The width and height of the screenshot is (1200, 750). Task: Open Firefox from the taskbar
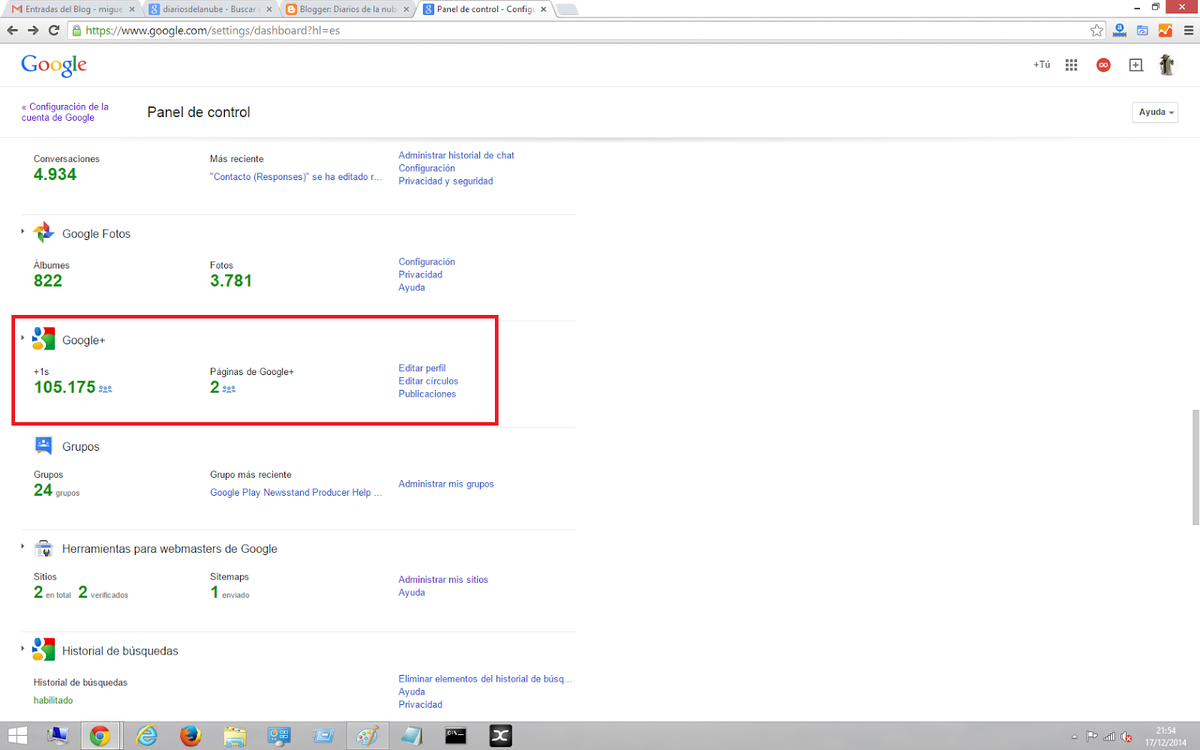[190, 736]
